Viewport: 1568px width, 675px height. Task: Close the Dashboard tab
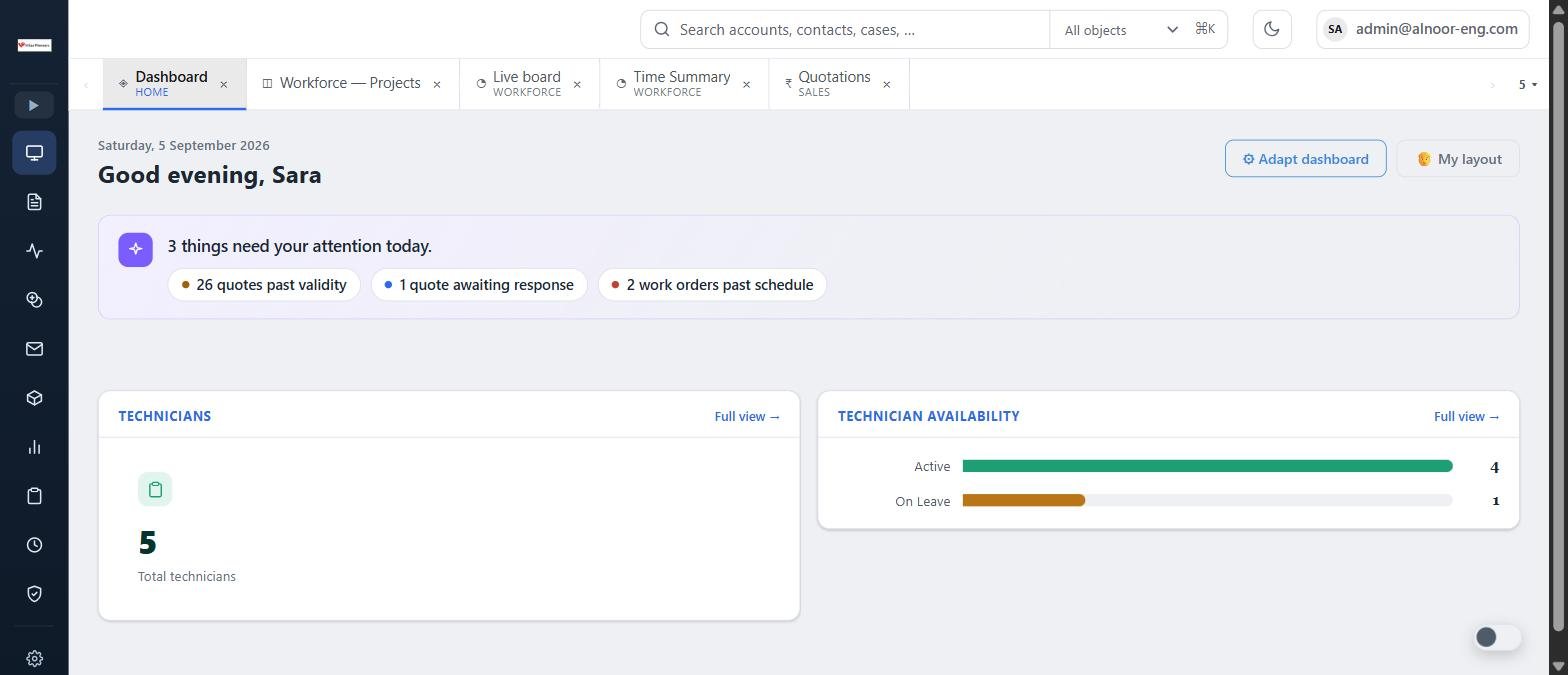pyautogui.click(x=224, y=85)
